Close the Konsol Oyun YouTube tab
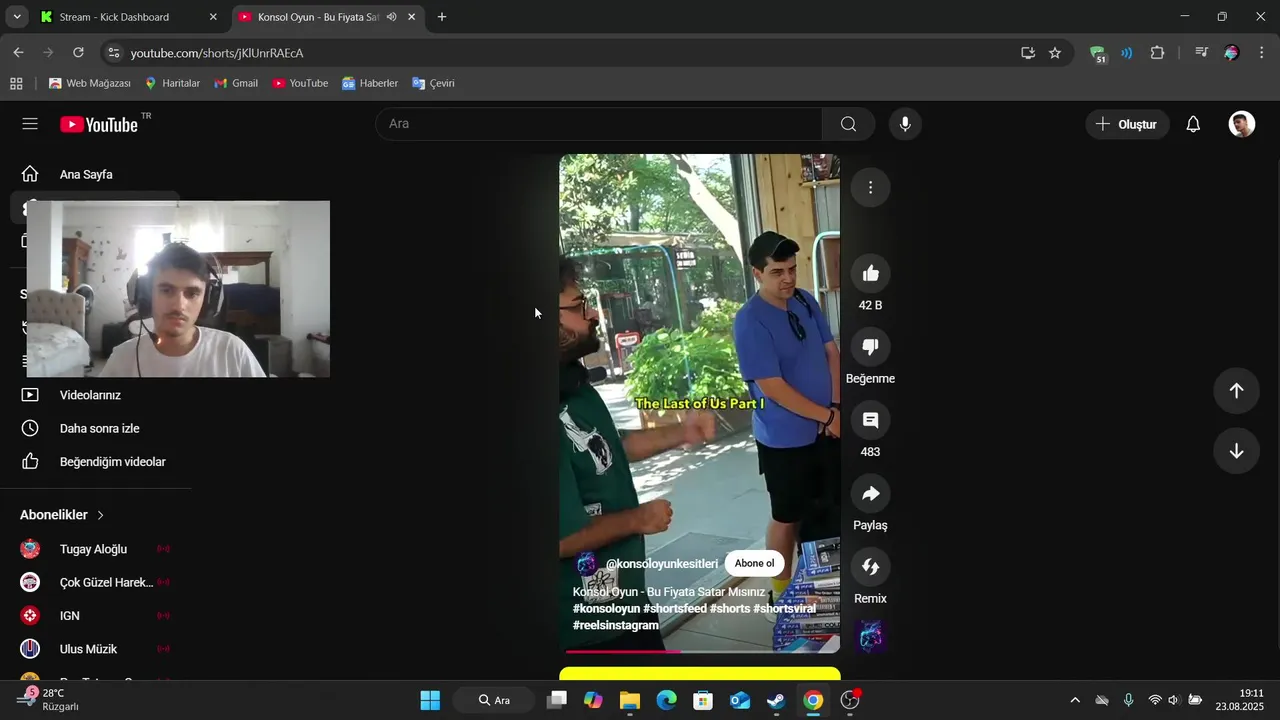The height and width of the screenshot is (720, 1280). tap(411, 17)
